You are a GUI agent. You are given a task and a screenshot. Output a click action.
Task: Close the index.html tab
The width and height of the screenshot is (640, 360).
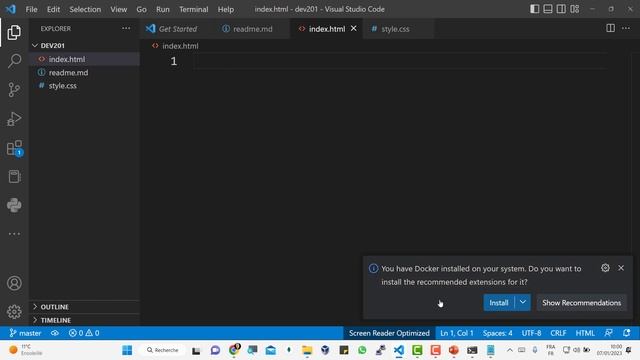[x=353, y=29]
